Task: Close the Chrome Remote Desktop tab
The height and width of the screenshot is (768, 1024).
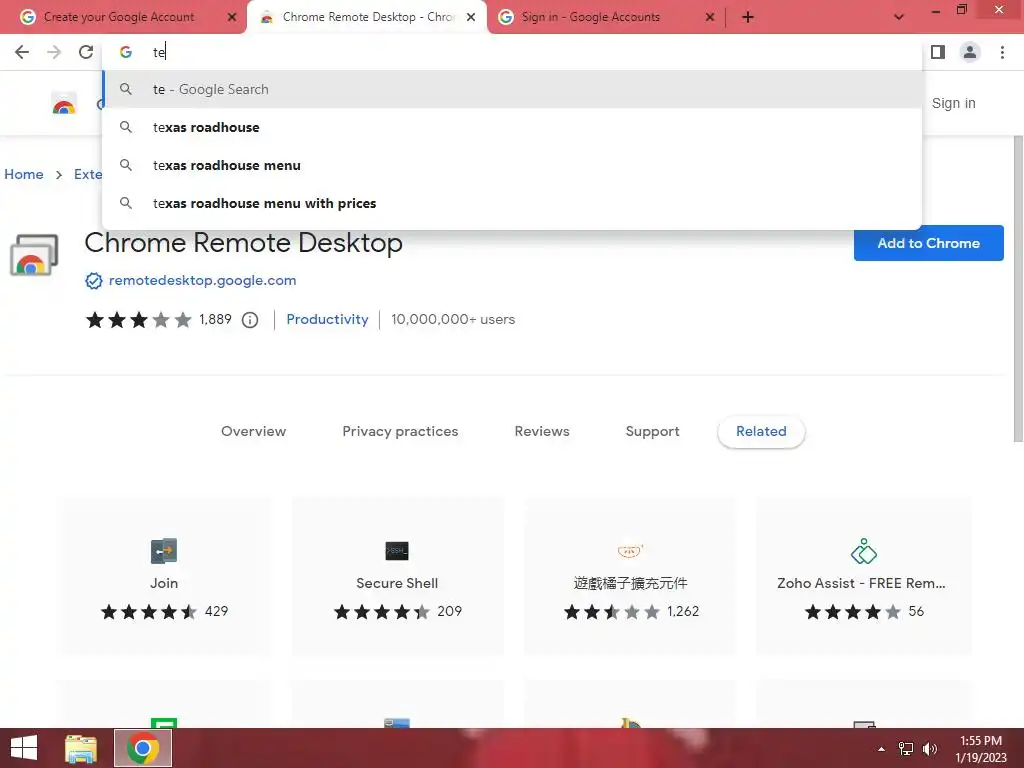Action: (x=471, y=17)
